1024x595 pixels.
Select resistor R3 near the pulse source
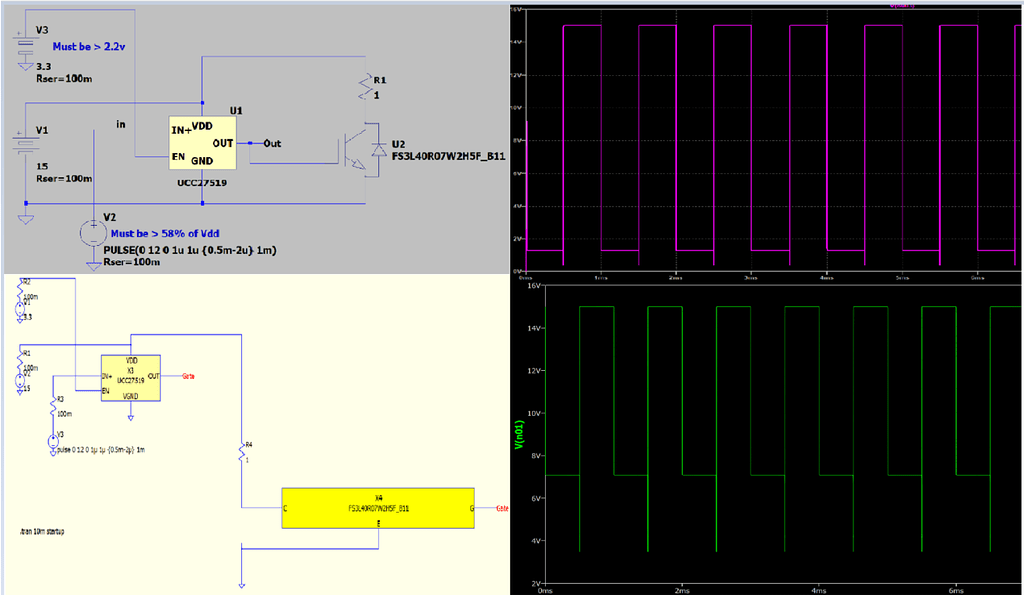(x=52, y=408)
